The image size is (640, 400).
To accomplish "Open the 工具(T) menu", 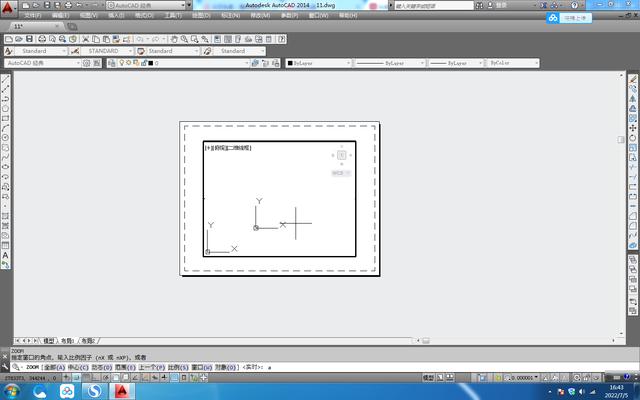I will [173, 16].
